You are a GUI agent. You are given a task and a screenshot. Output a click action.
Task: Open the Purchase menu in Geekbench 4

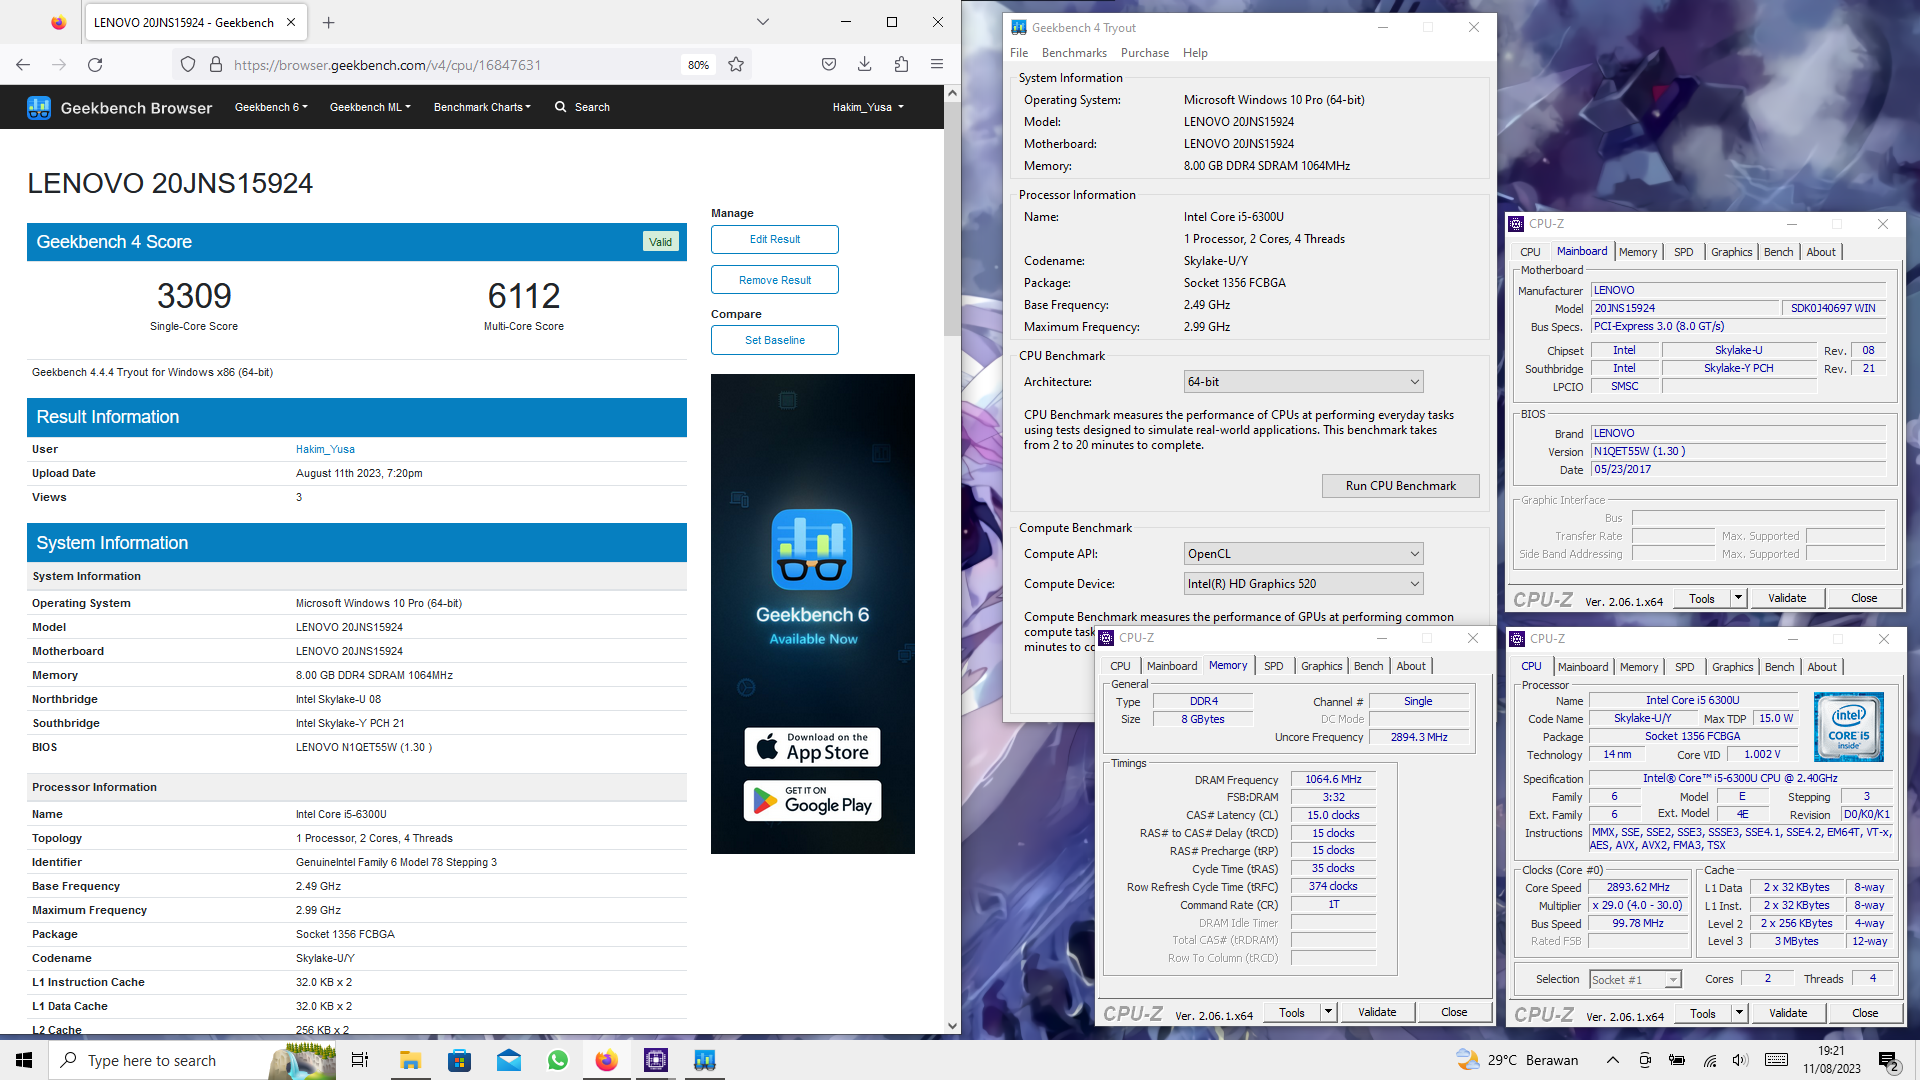coord(1145,53)
